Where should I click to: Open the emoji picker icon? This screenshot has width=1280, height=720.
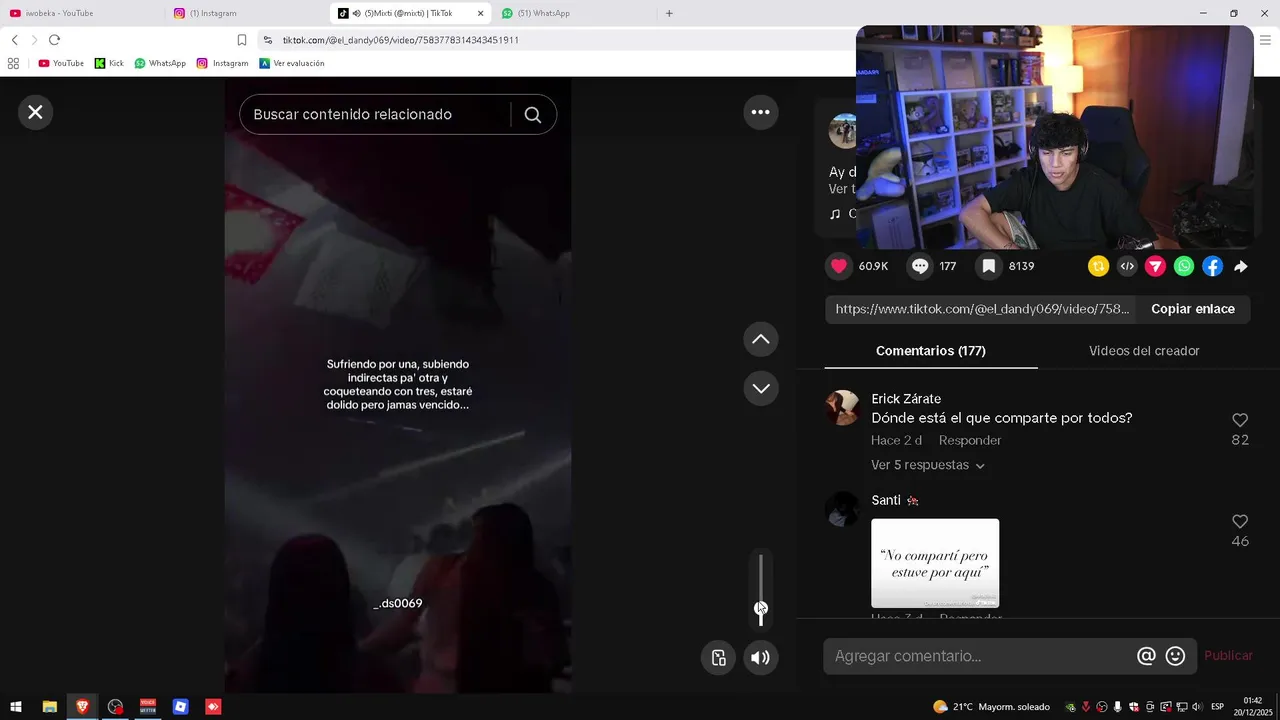[x=1176, y=656]
